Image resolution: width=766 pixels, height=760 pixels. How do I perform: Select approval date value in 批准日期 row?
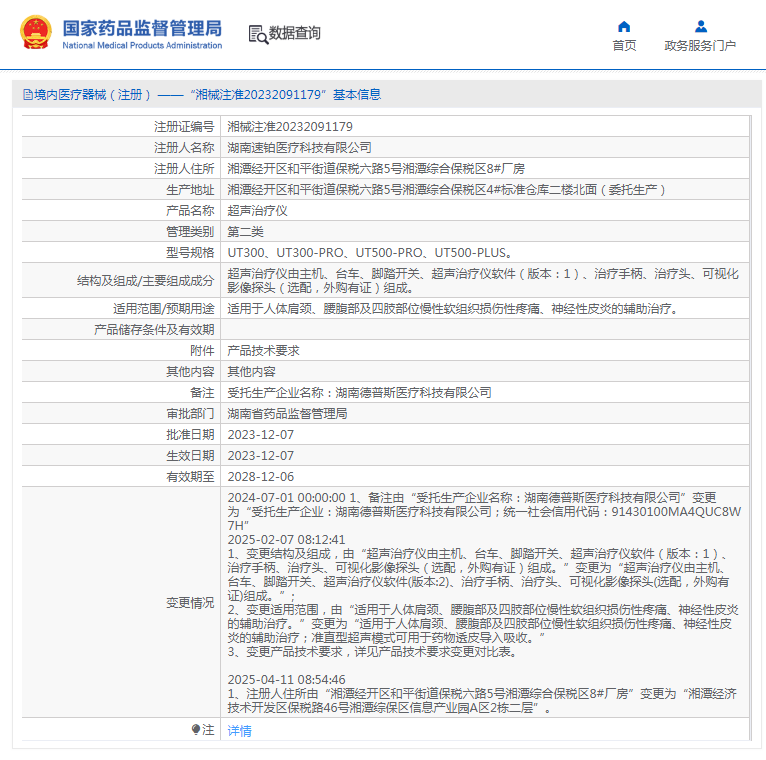(261, 435)
